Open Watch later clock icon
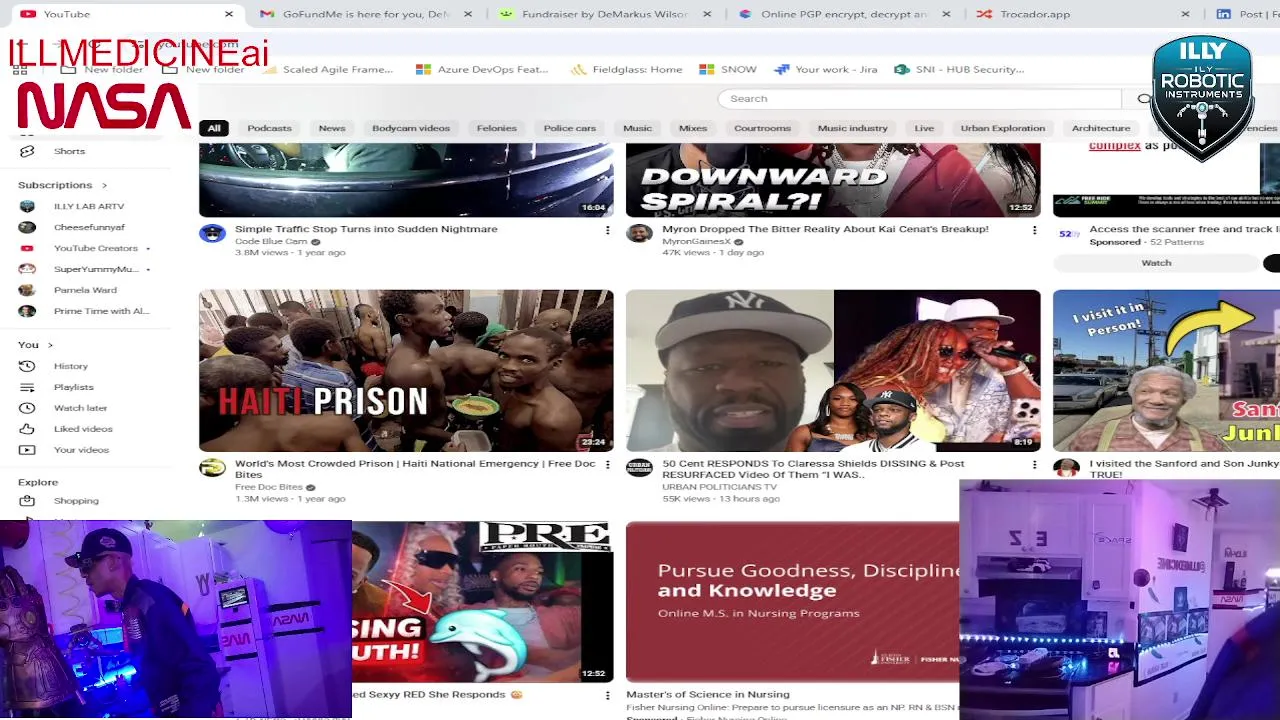 click(x=27, y=408)
